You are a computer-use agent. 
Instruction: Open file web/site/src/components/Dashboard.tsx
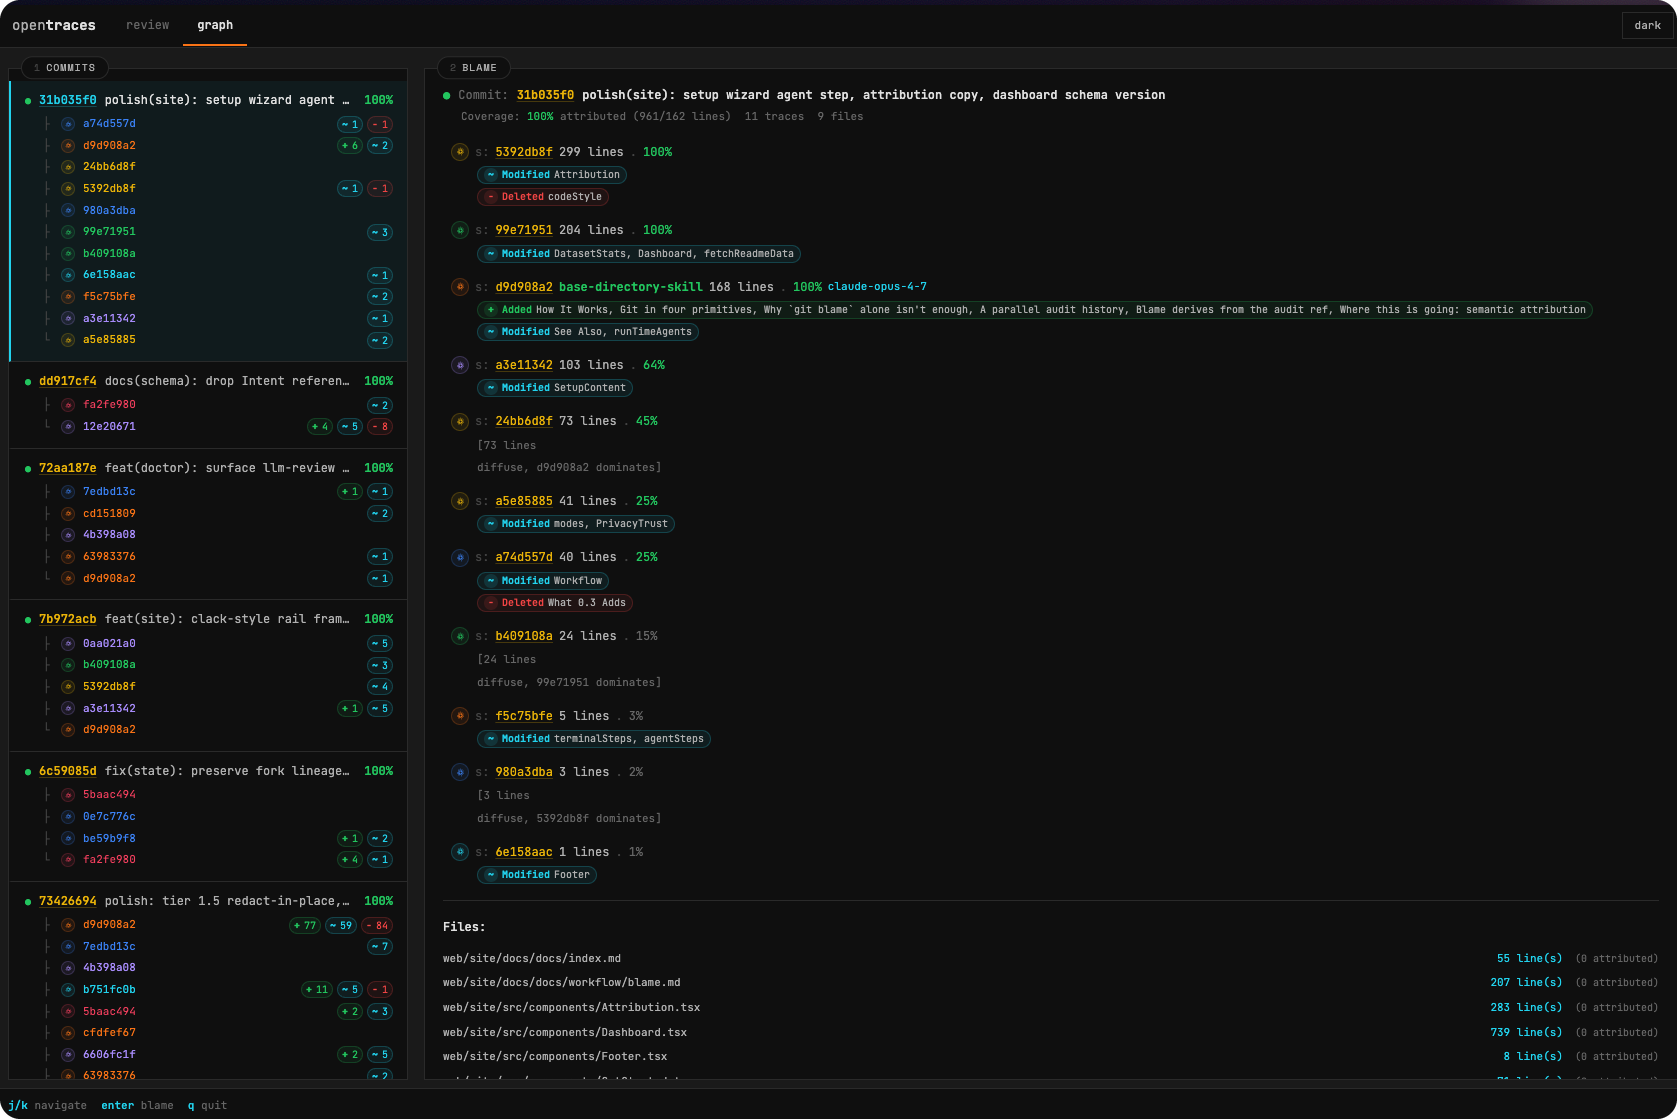[564, 1032]
